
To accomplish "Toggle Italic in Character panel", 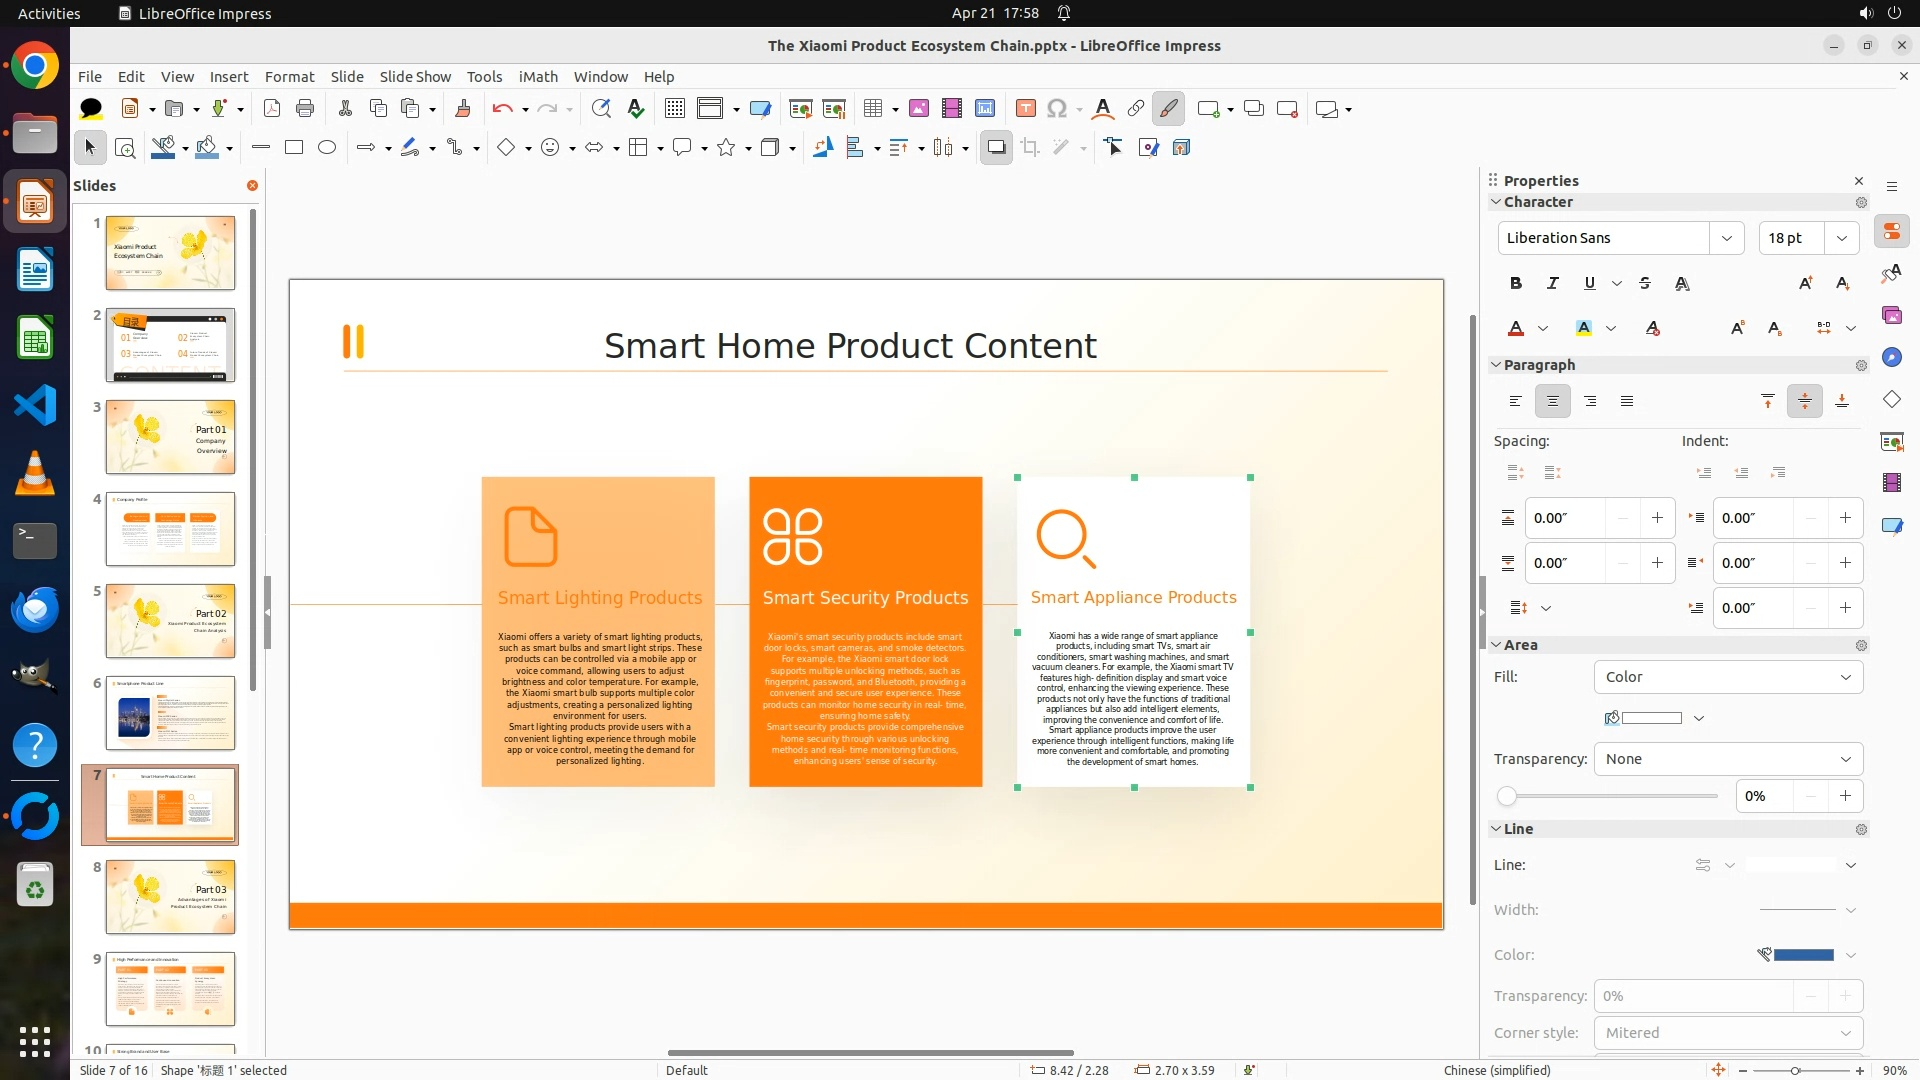I will [x=1553, y=284].
